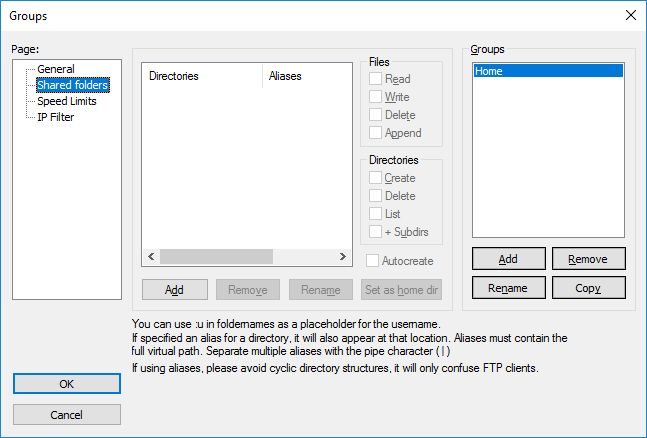Screen dimensions: 647x438
Task: Check the Append files option
Action: 376,133
